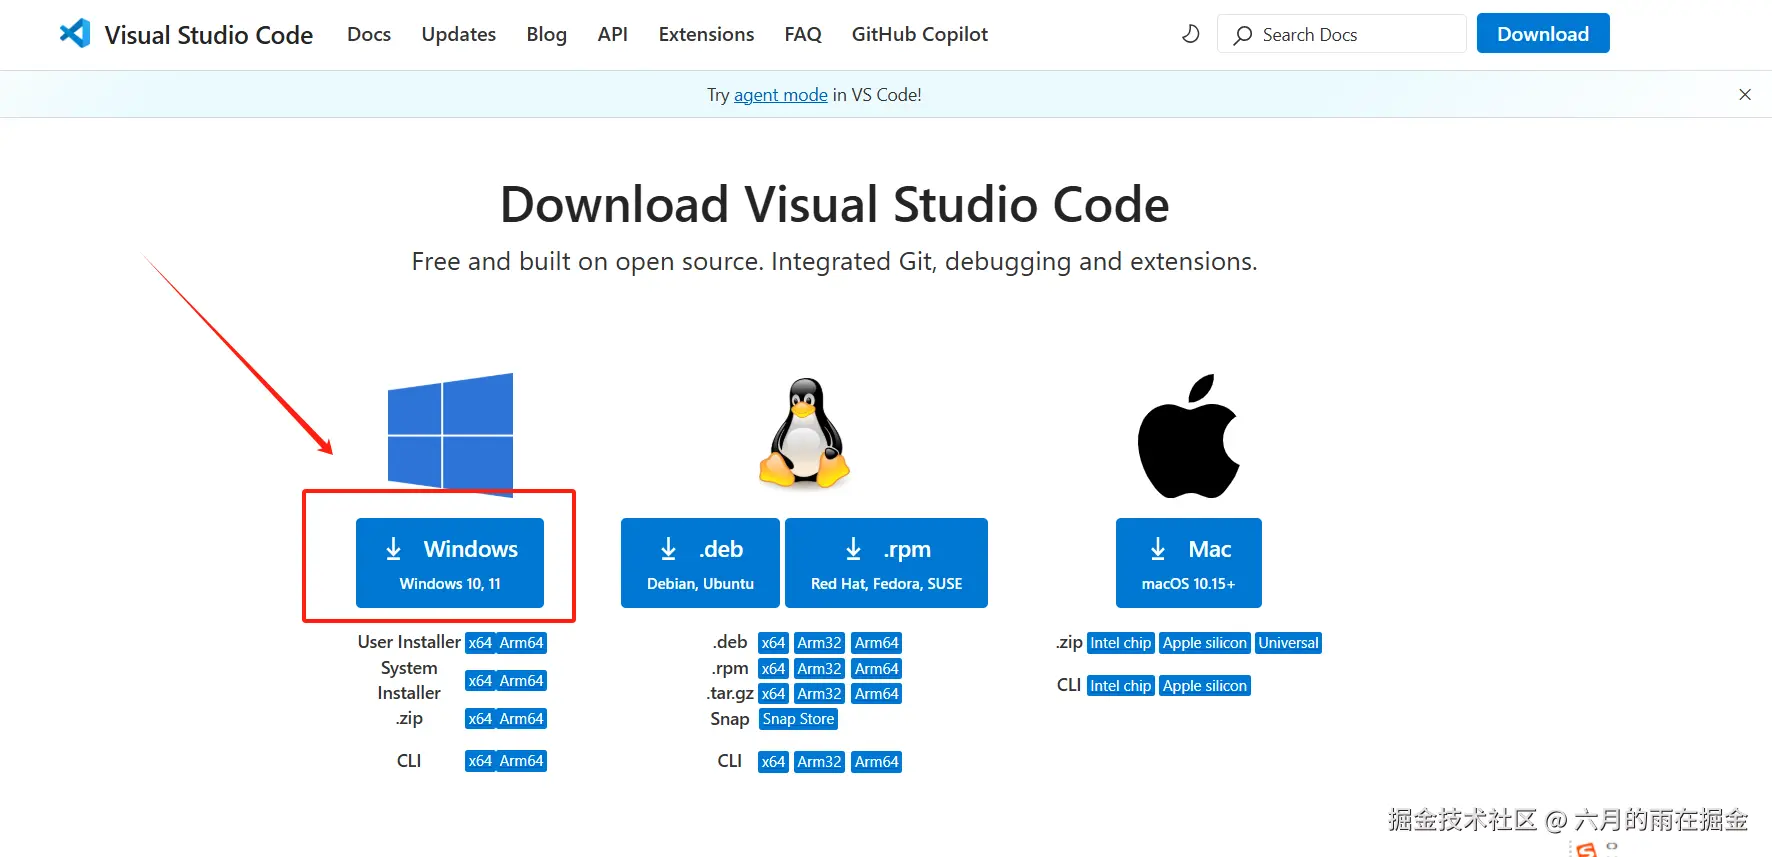
Task: Dismiss the agent mode banner
Action: [1745, 94]
